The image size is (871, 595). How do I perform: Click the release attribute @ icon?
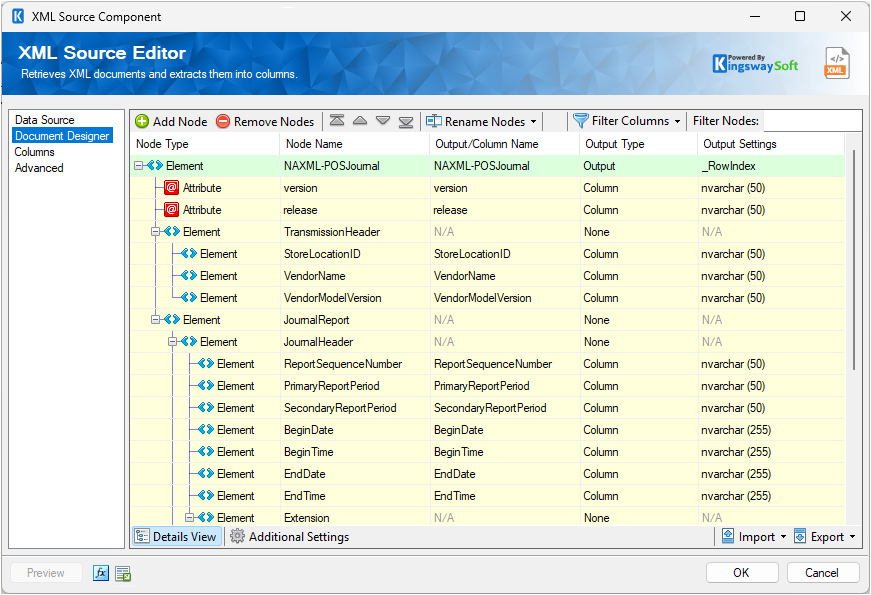coord(172,210)
